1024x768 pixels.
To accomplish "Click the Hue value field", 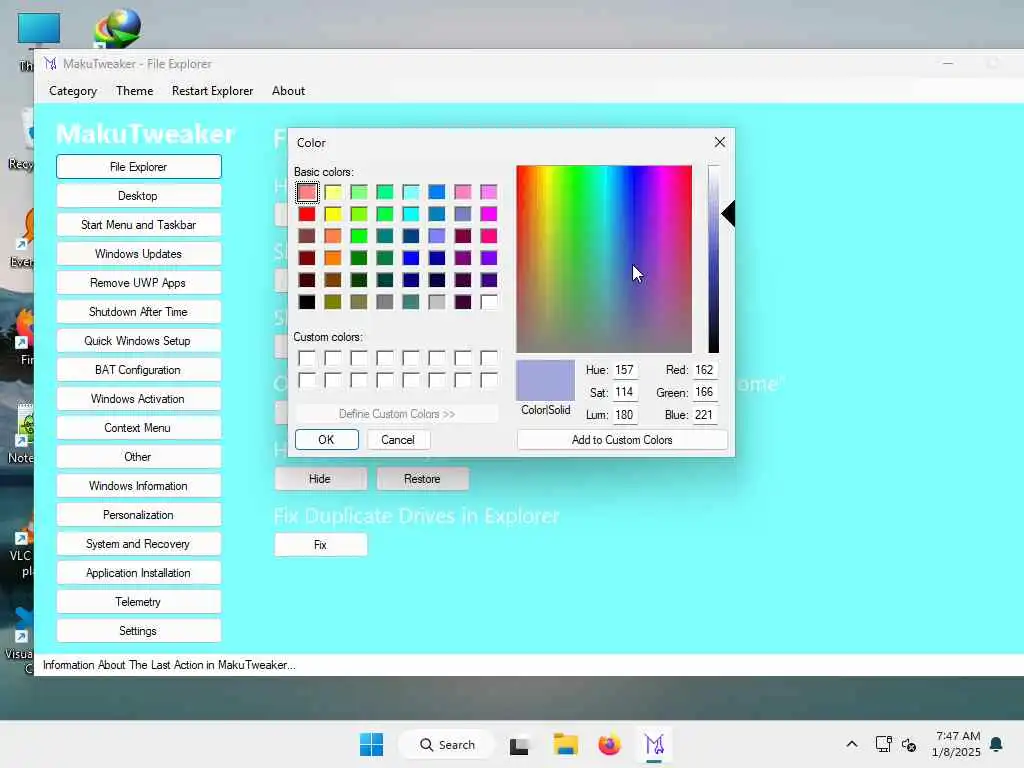I will click(625, 370).
